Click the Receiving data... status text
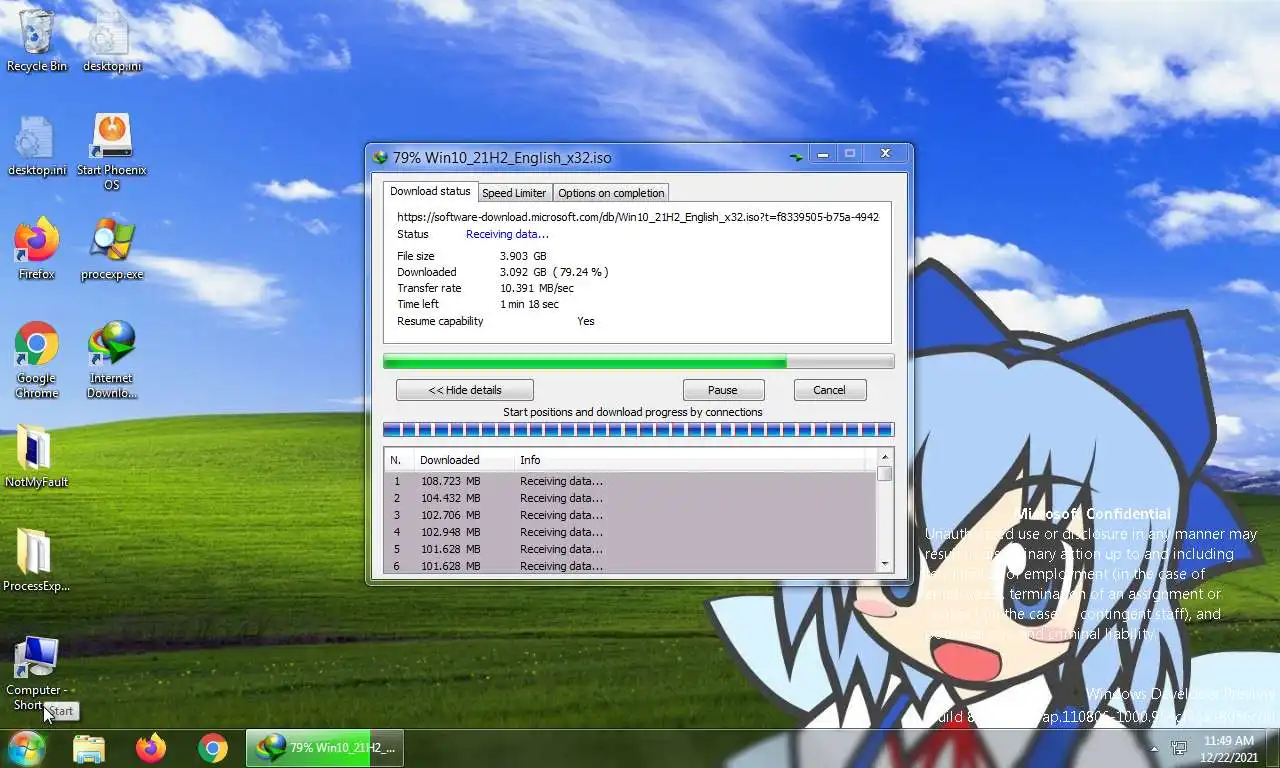Viewport: 1280px width, 768px height. (507, 234)
